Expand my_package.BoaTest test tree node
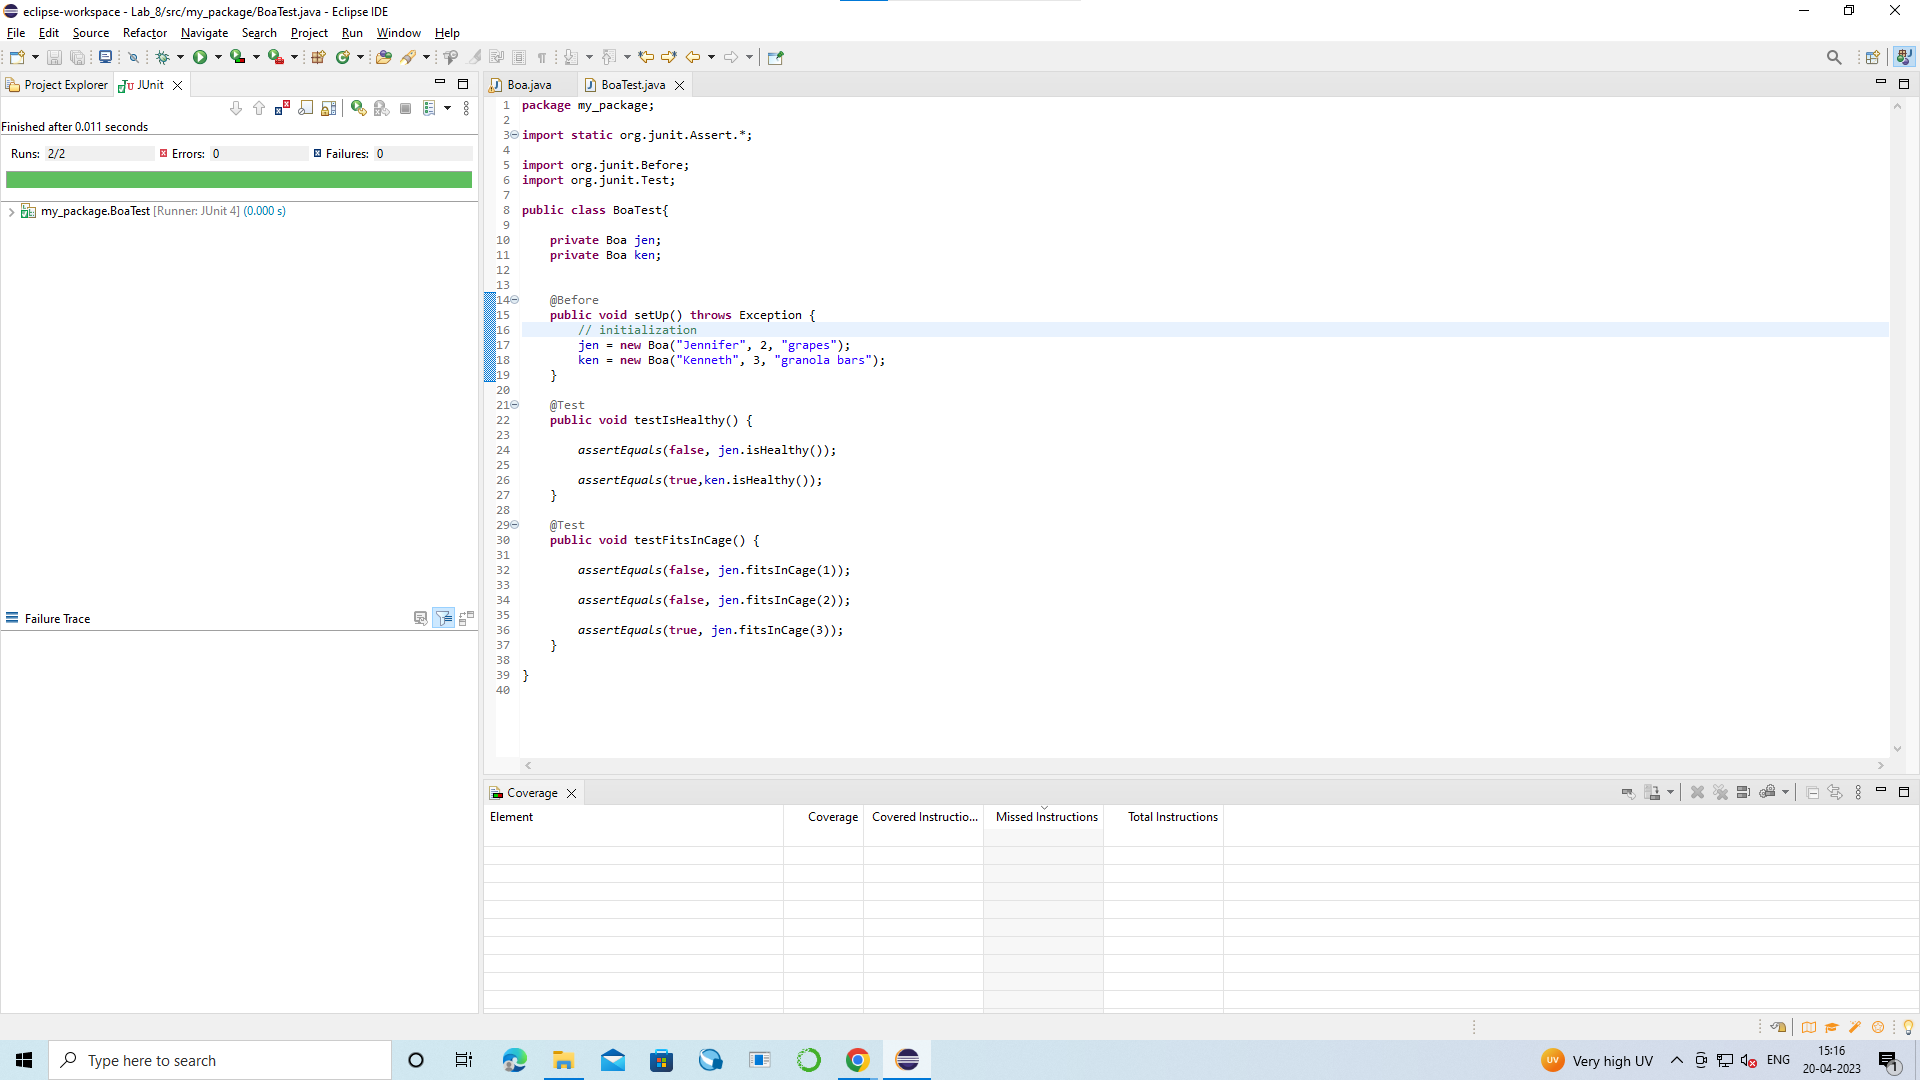 pos(11,212)
